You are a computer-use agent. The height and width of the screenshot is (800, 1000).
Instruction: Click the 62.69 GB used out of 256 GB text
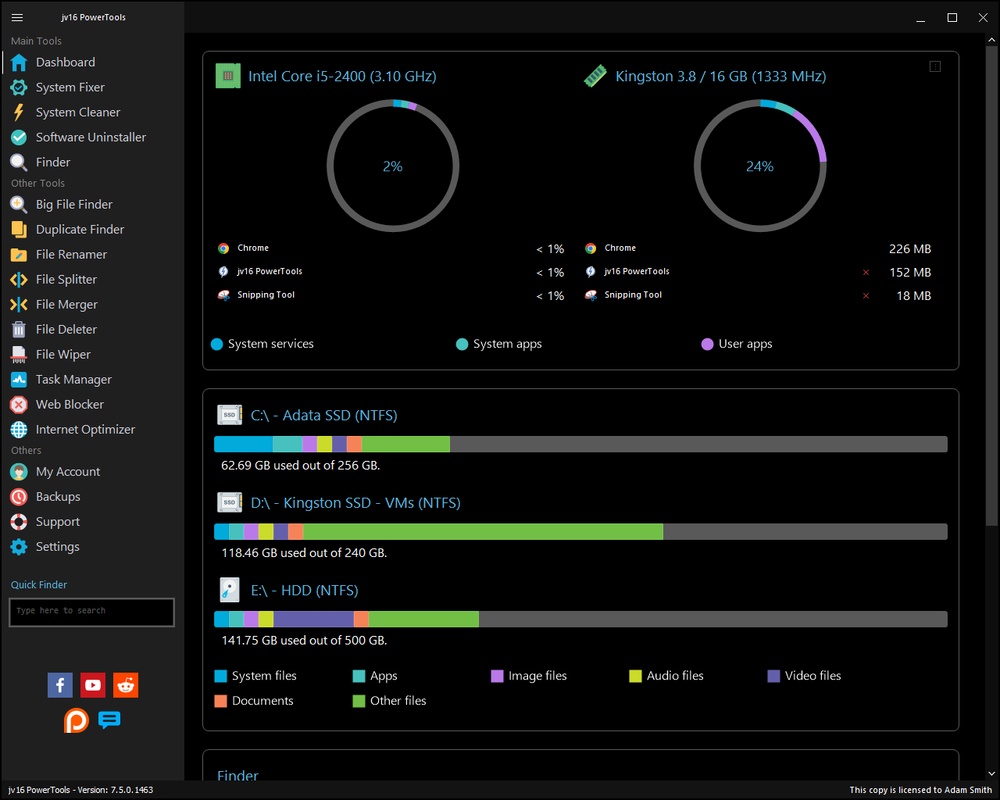tap(300, 466)
